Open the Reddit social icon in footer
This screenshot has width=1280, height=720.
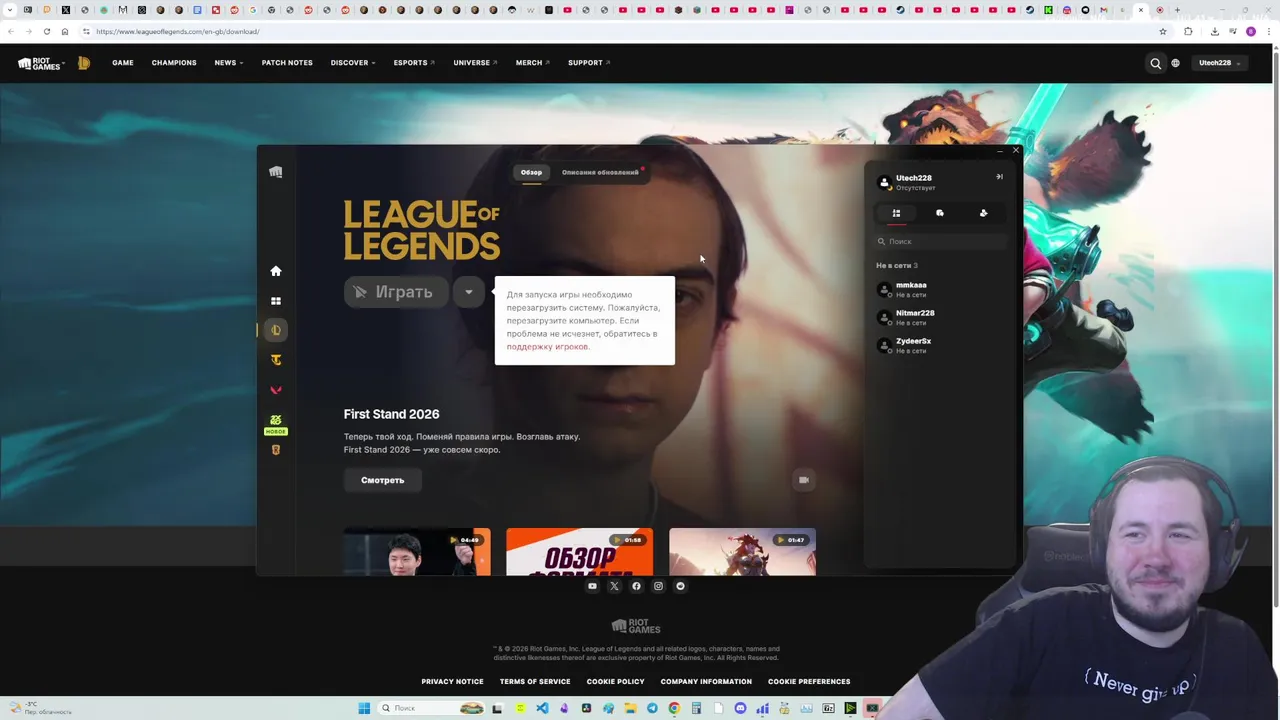(680, 586)
